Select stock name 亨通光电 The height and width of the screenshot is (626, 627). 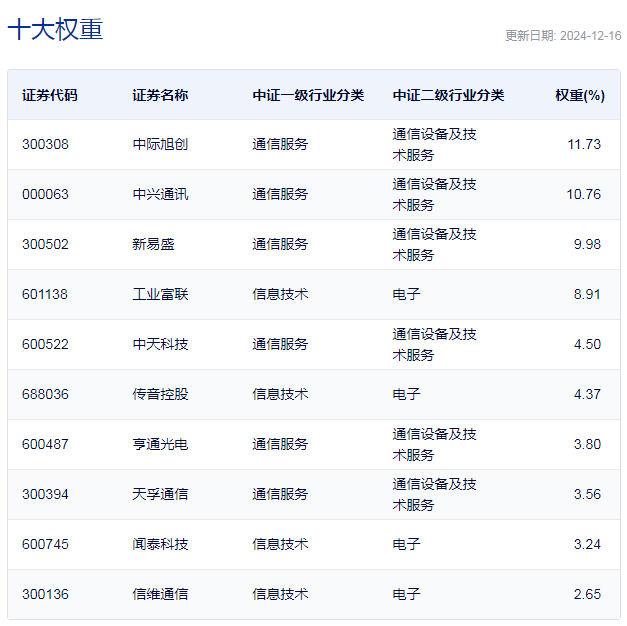[160, 444]
